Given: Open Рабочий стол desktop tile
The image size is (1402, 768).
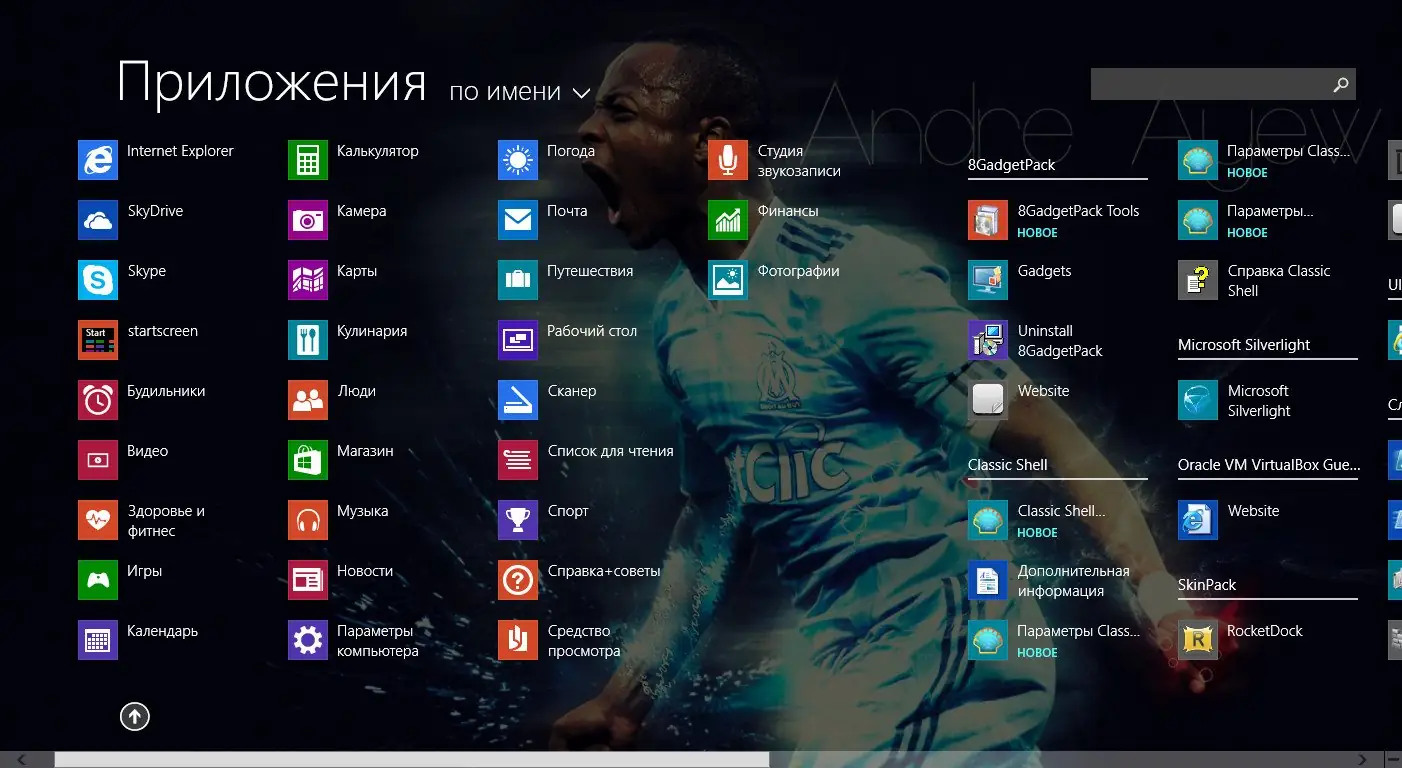Looking at the screenshot, I should point(568,340).
